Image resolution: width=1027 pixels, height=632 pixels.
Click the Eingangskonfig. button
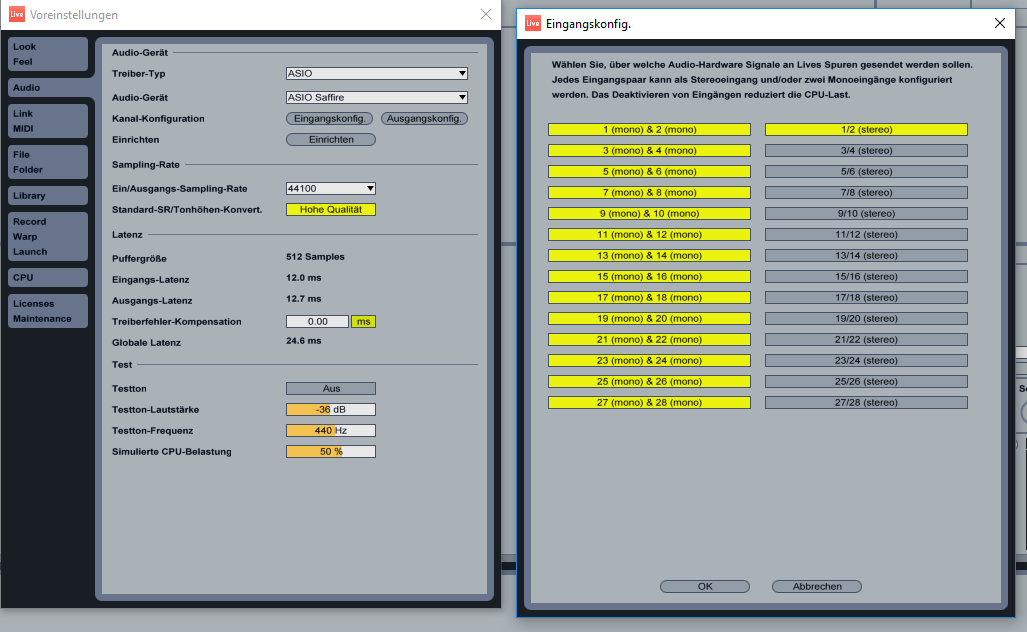coord(329,119)
